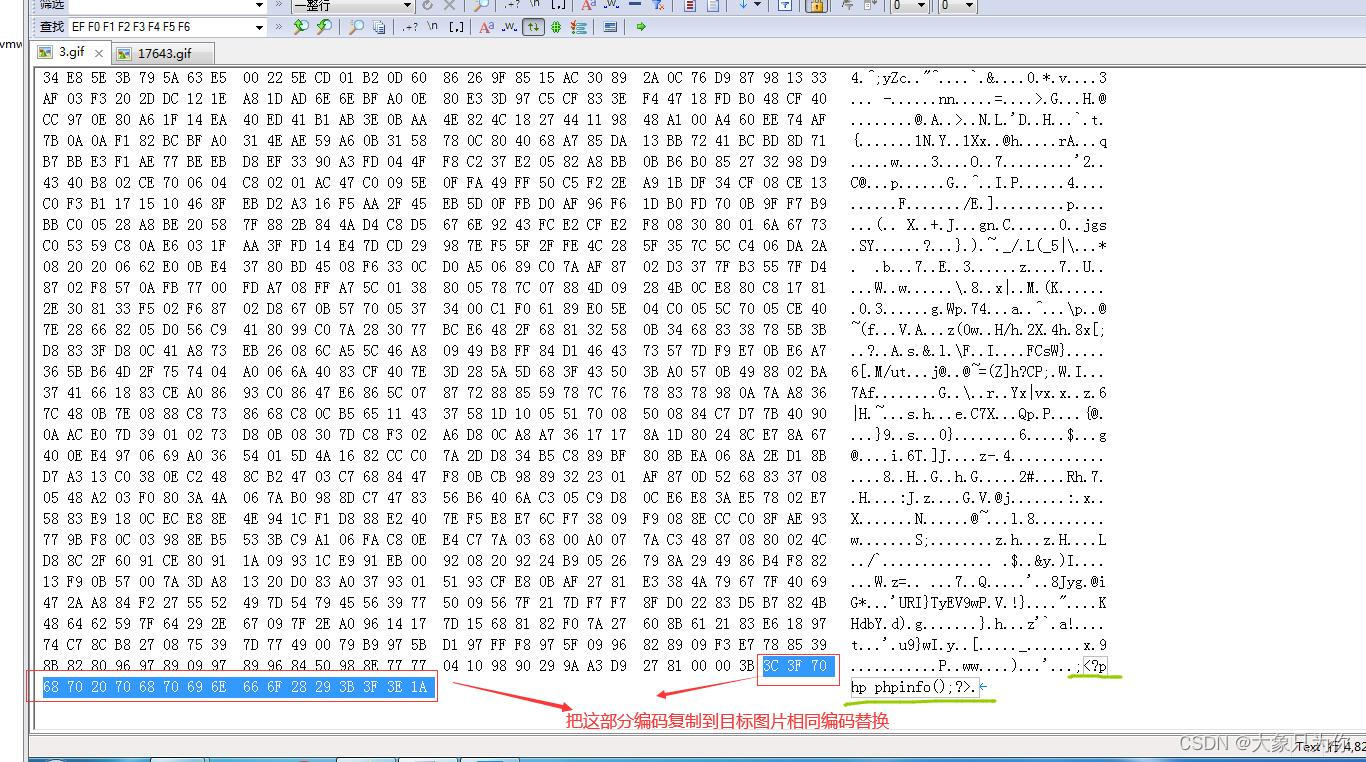Open the 查找 search history dropdown
The image size is (1366, 762).
click(x=260, y=27)
